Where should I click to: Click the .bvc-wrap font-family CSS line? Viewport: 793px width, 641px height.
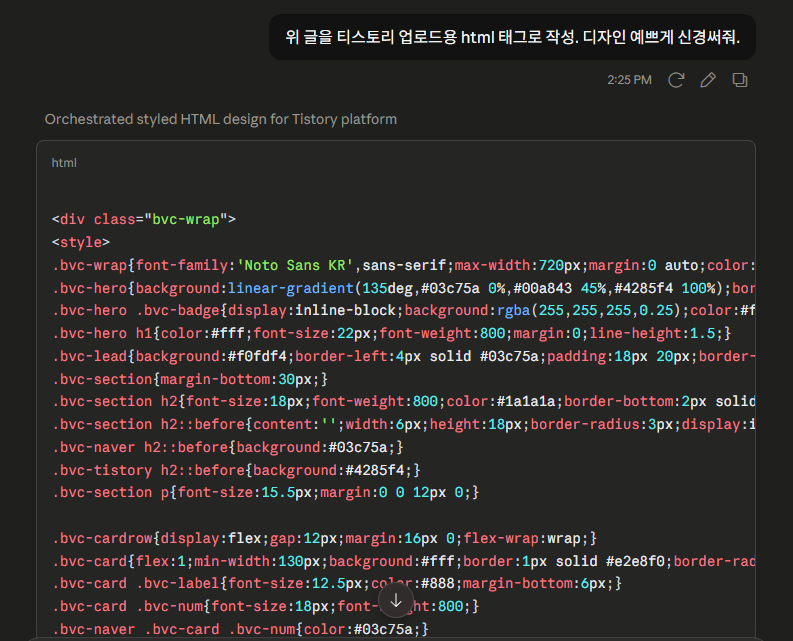[404, 265]
